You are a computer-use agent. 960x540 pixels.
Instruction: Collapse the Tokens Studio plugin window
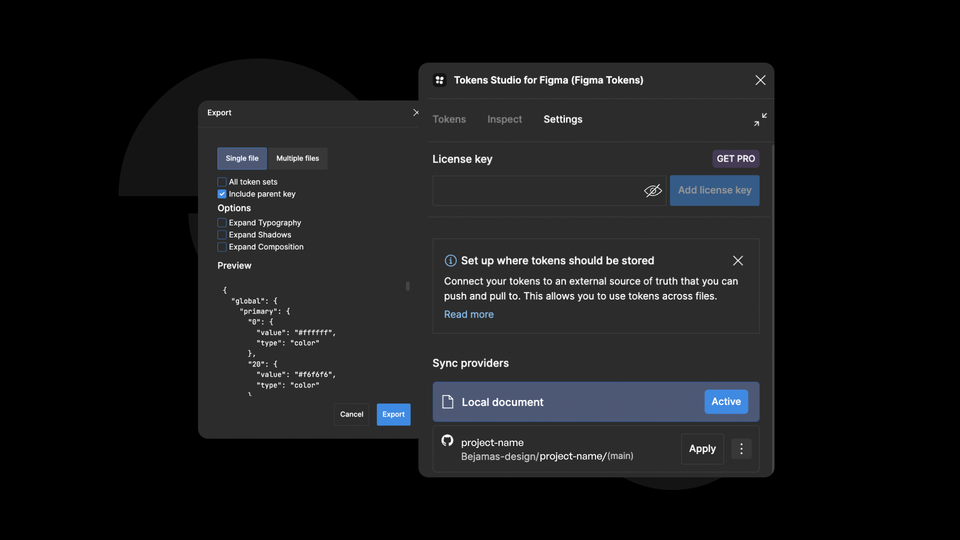pos(760,119)
